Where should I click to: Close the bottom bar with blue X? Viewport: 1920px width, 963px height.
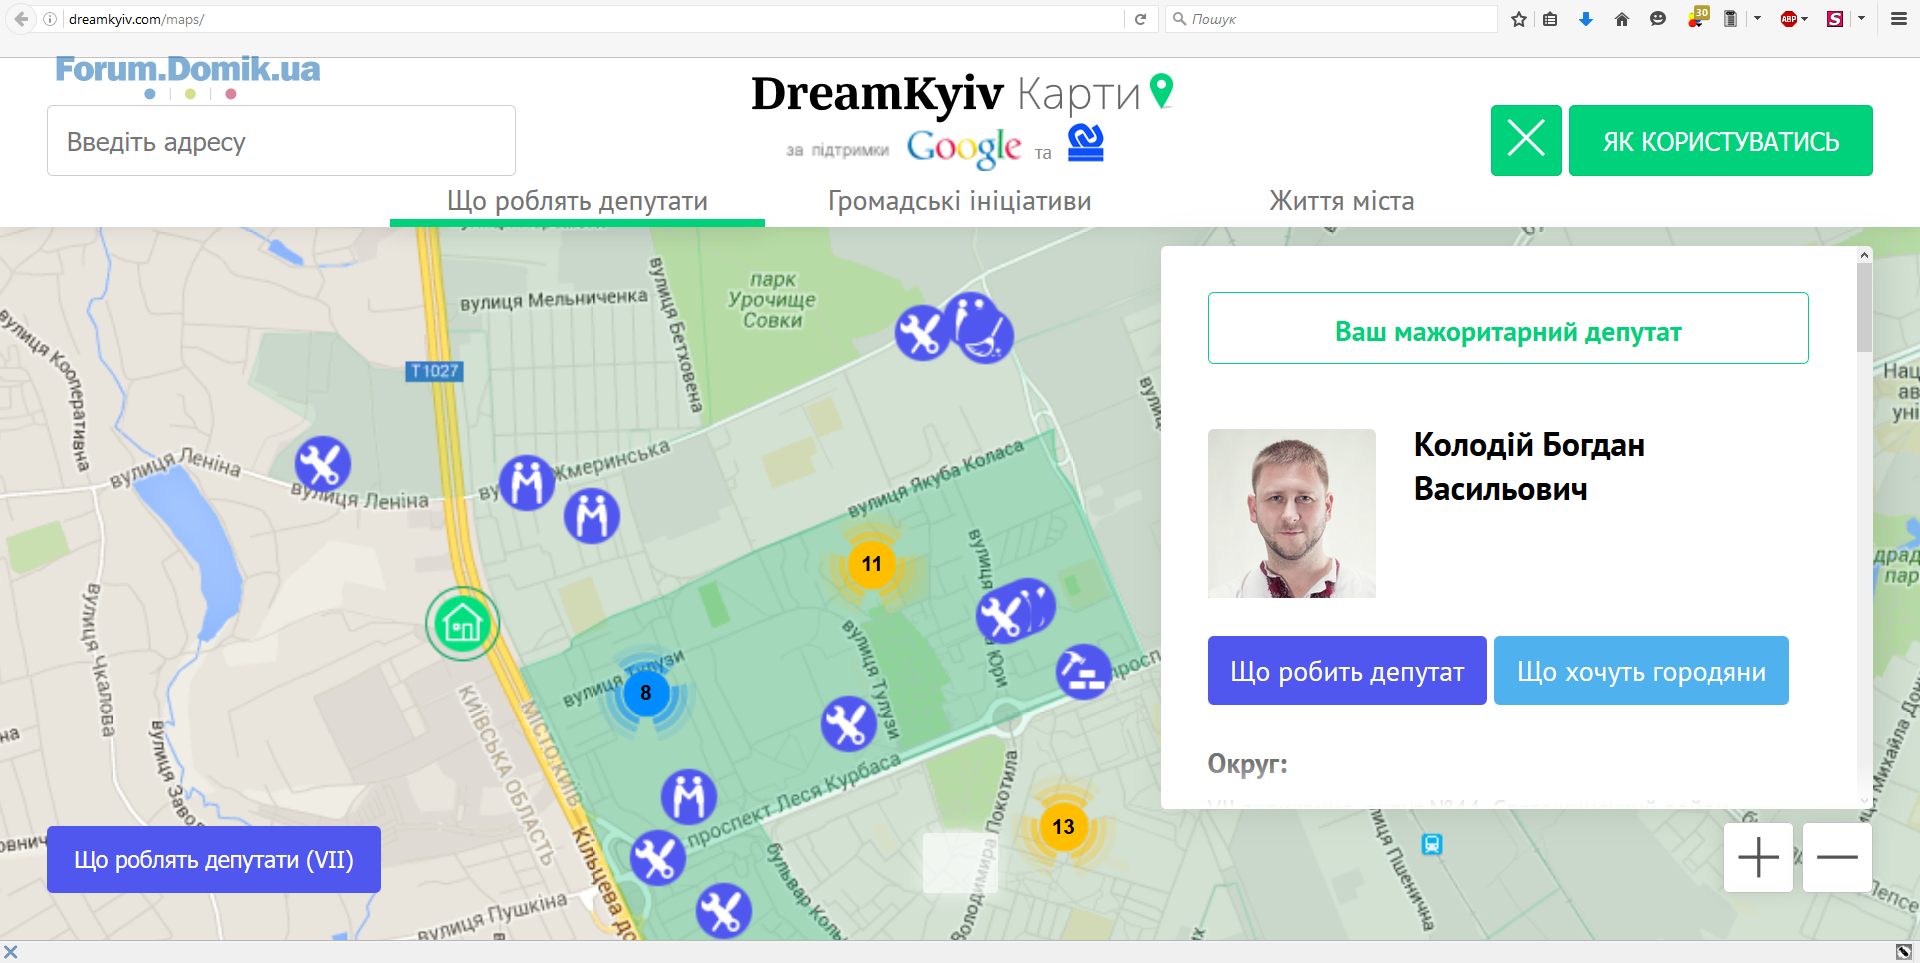(11, 952)
